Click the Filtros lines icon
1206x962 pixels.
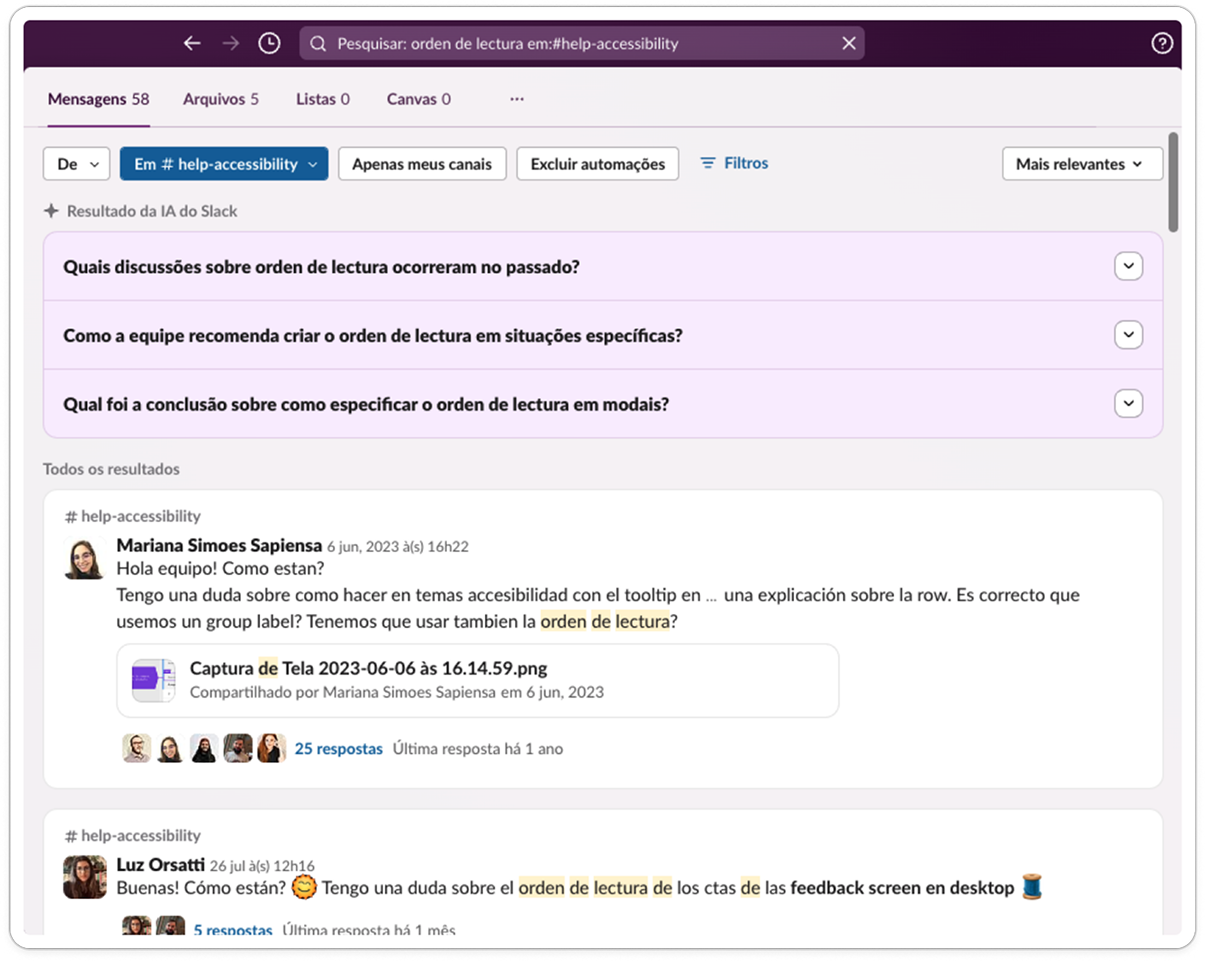pos(708,163)
